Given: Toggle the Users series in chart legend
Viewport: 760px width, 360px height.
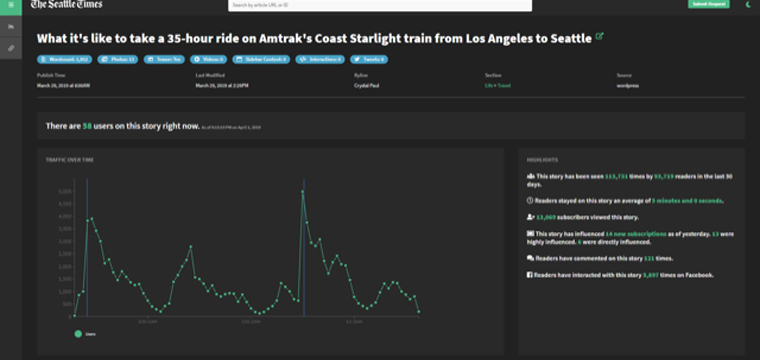Looking at the screenshot, I should tap(84, 334).
